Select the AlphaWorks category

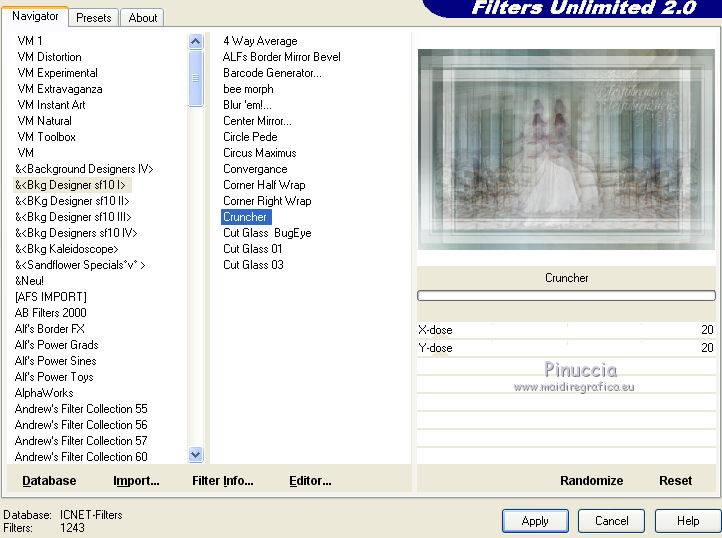(44, 393)
